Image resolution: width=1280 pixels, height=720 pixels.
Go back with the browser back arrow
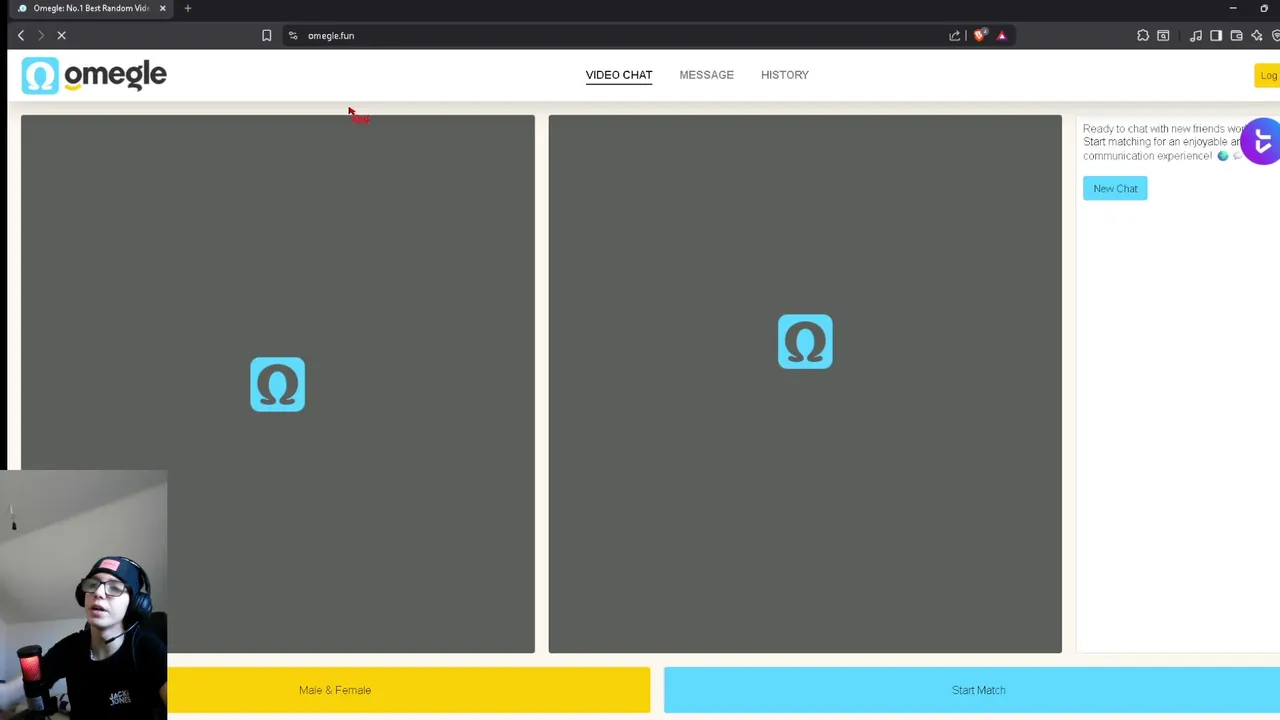point(20,35)
